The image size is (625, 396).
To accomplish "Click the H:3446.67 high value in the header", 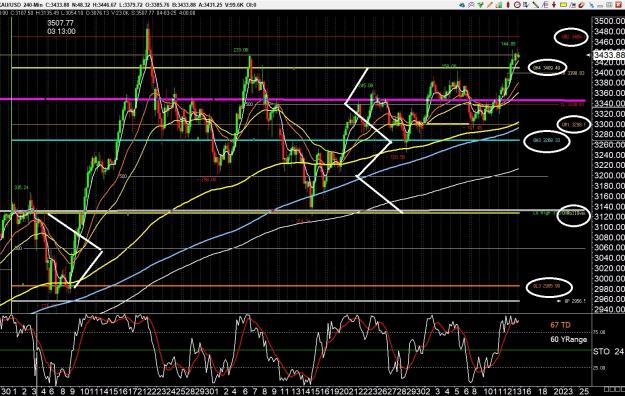I will (104, 5).
